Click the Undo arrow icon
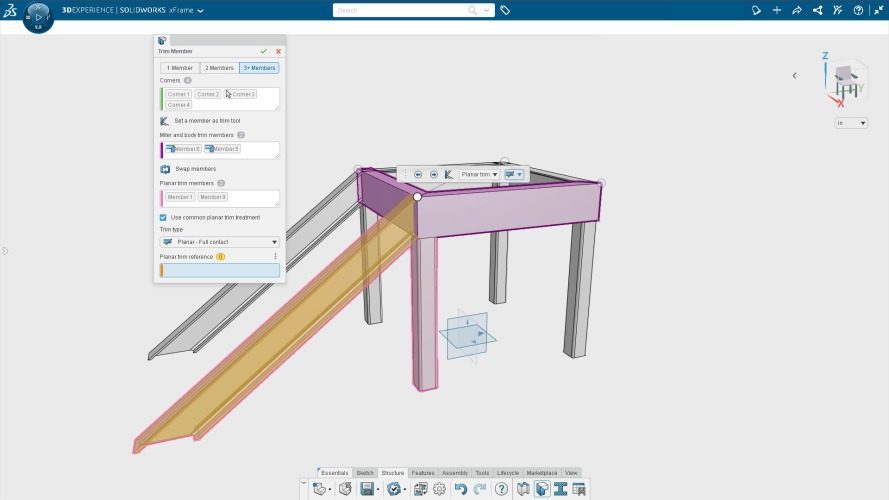 coord(460,489)
